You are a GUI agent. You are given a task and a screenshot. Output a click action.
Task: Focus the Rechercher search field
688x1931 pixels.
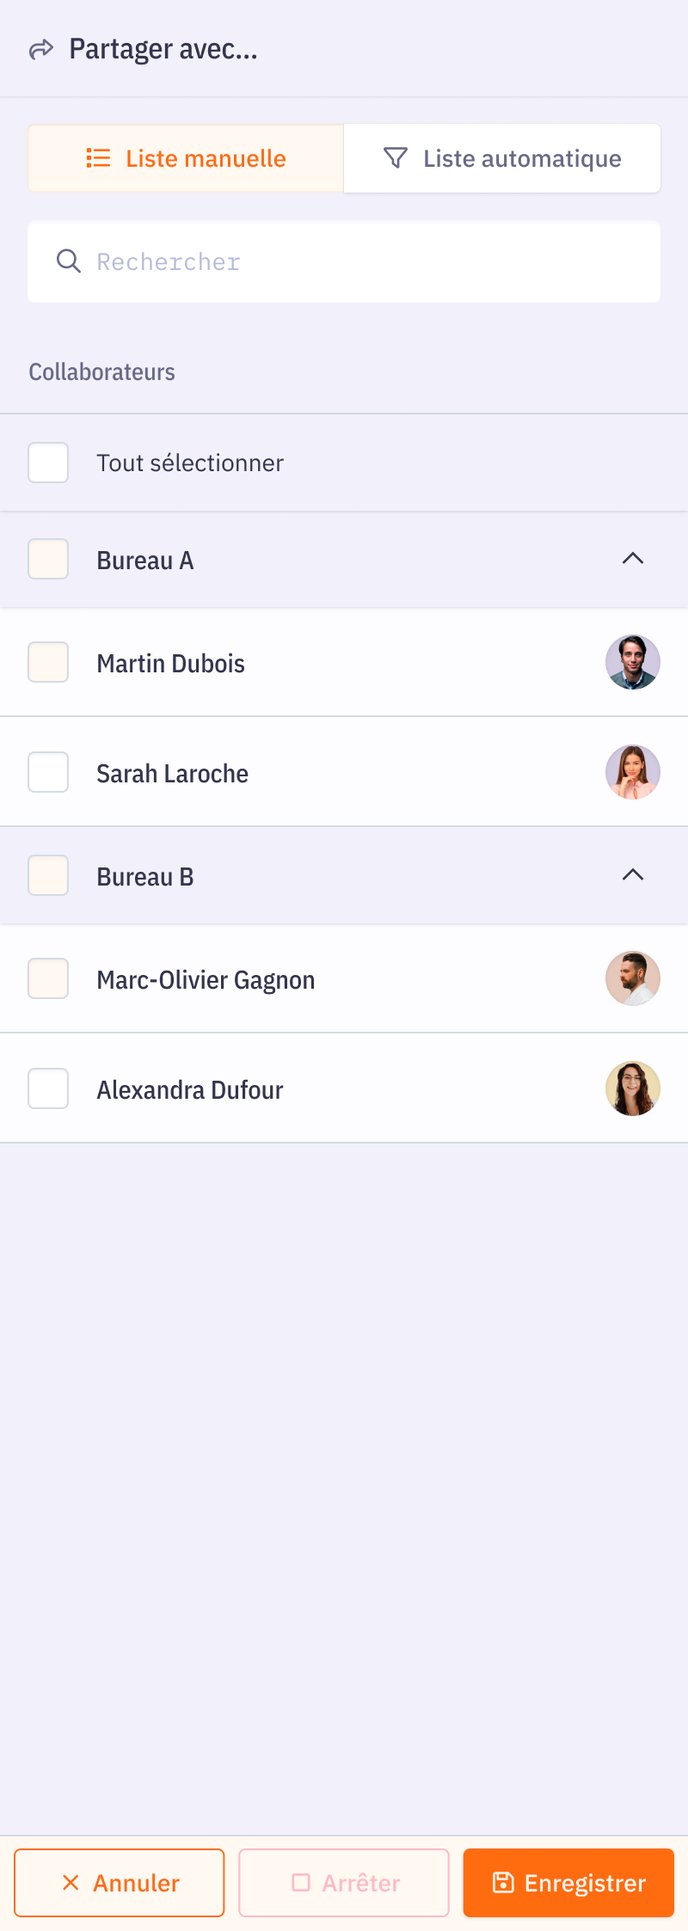click(x=344, y=262)
